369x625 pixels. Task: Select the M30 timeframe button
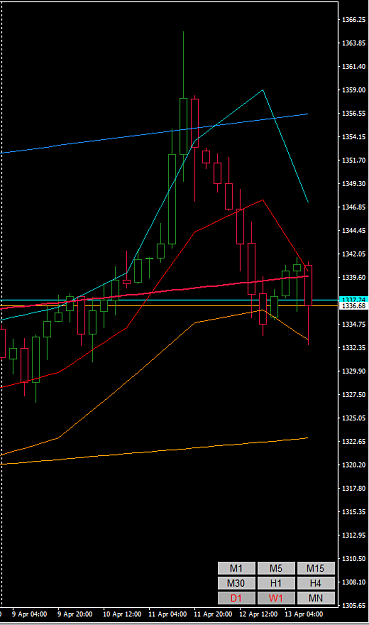237,583
